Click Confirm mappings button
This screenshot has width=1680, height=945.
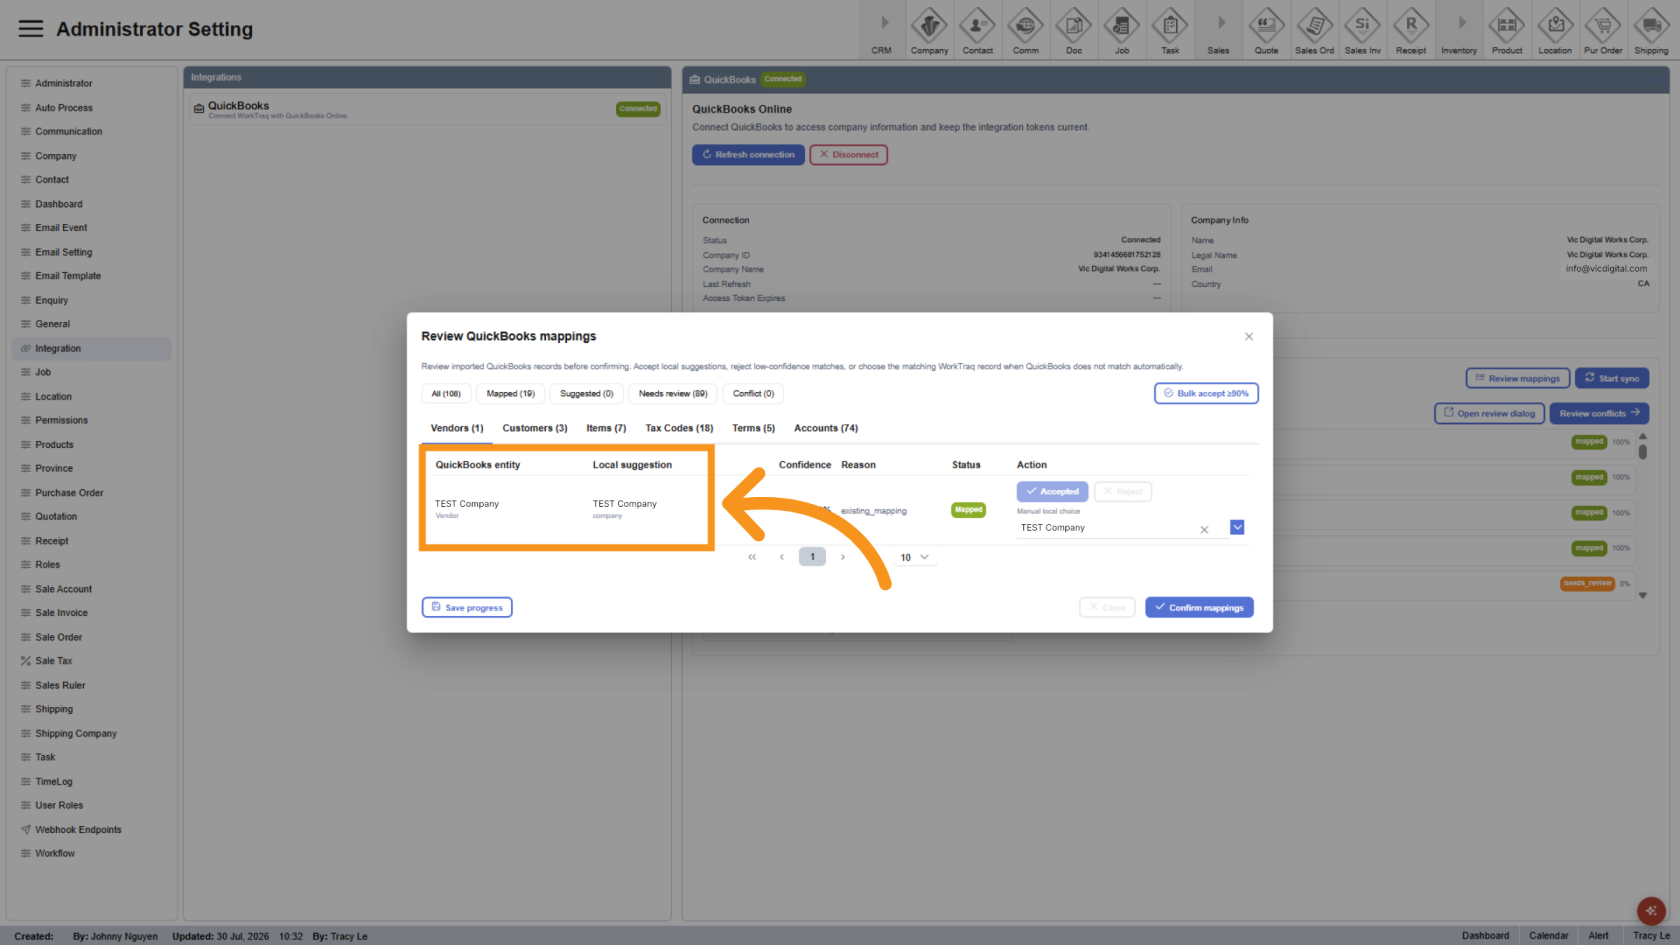1199,607
